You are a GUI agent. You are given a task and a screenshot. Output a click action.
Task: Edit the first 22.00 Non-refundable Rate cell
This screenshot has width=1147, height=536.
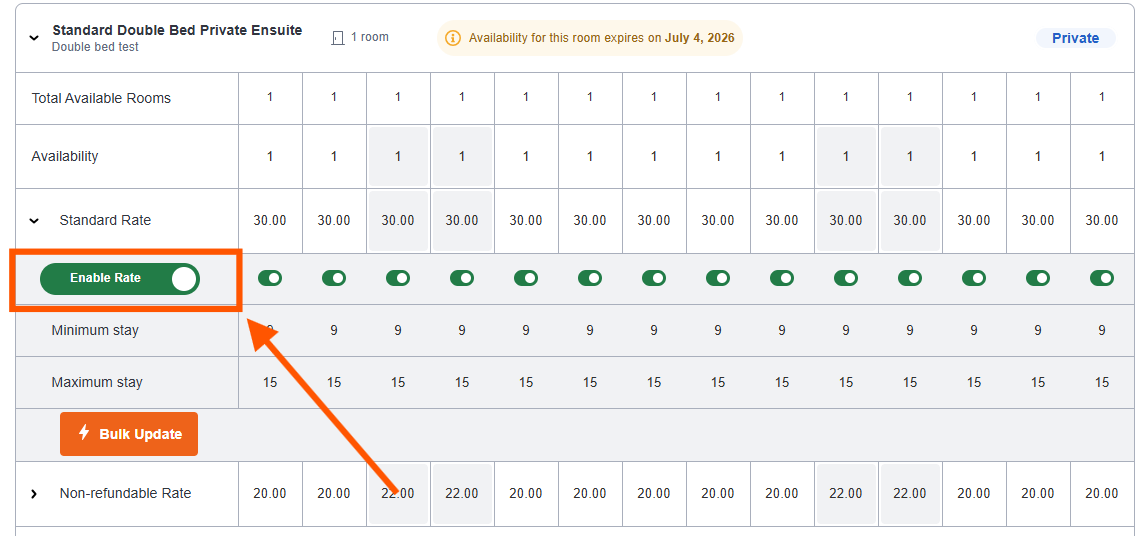coord(398,494)
